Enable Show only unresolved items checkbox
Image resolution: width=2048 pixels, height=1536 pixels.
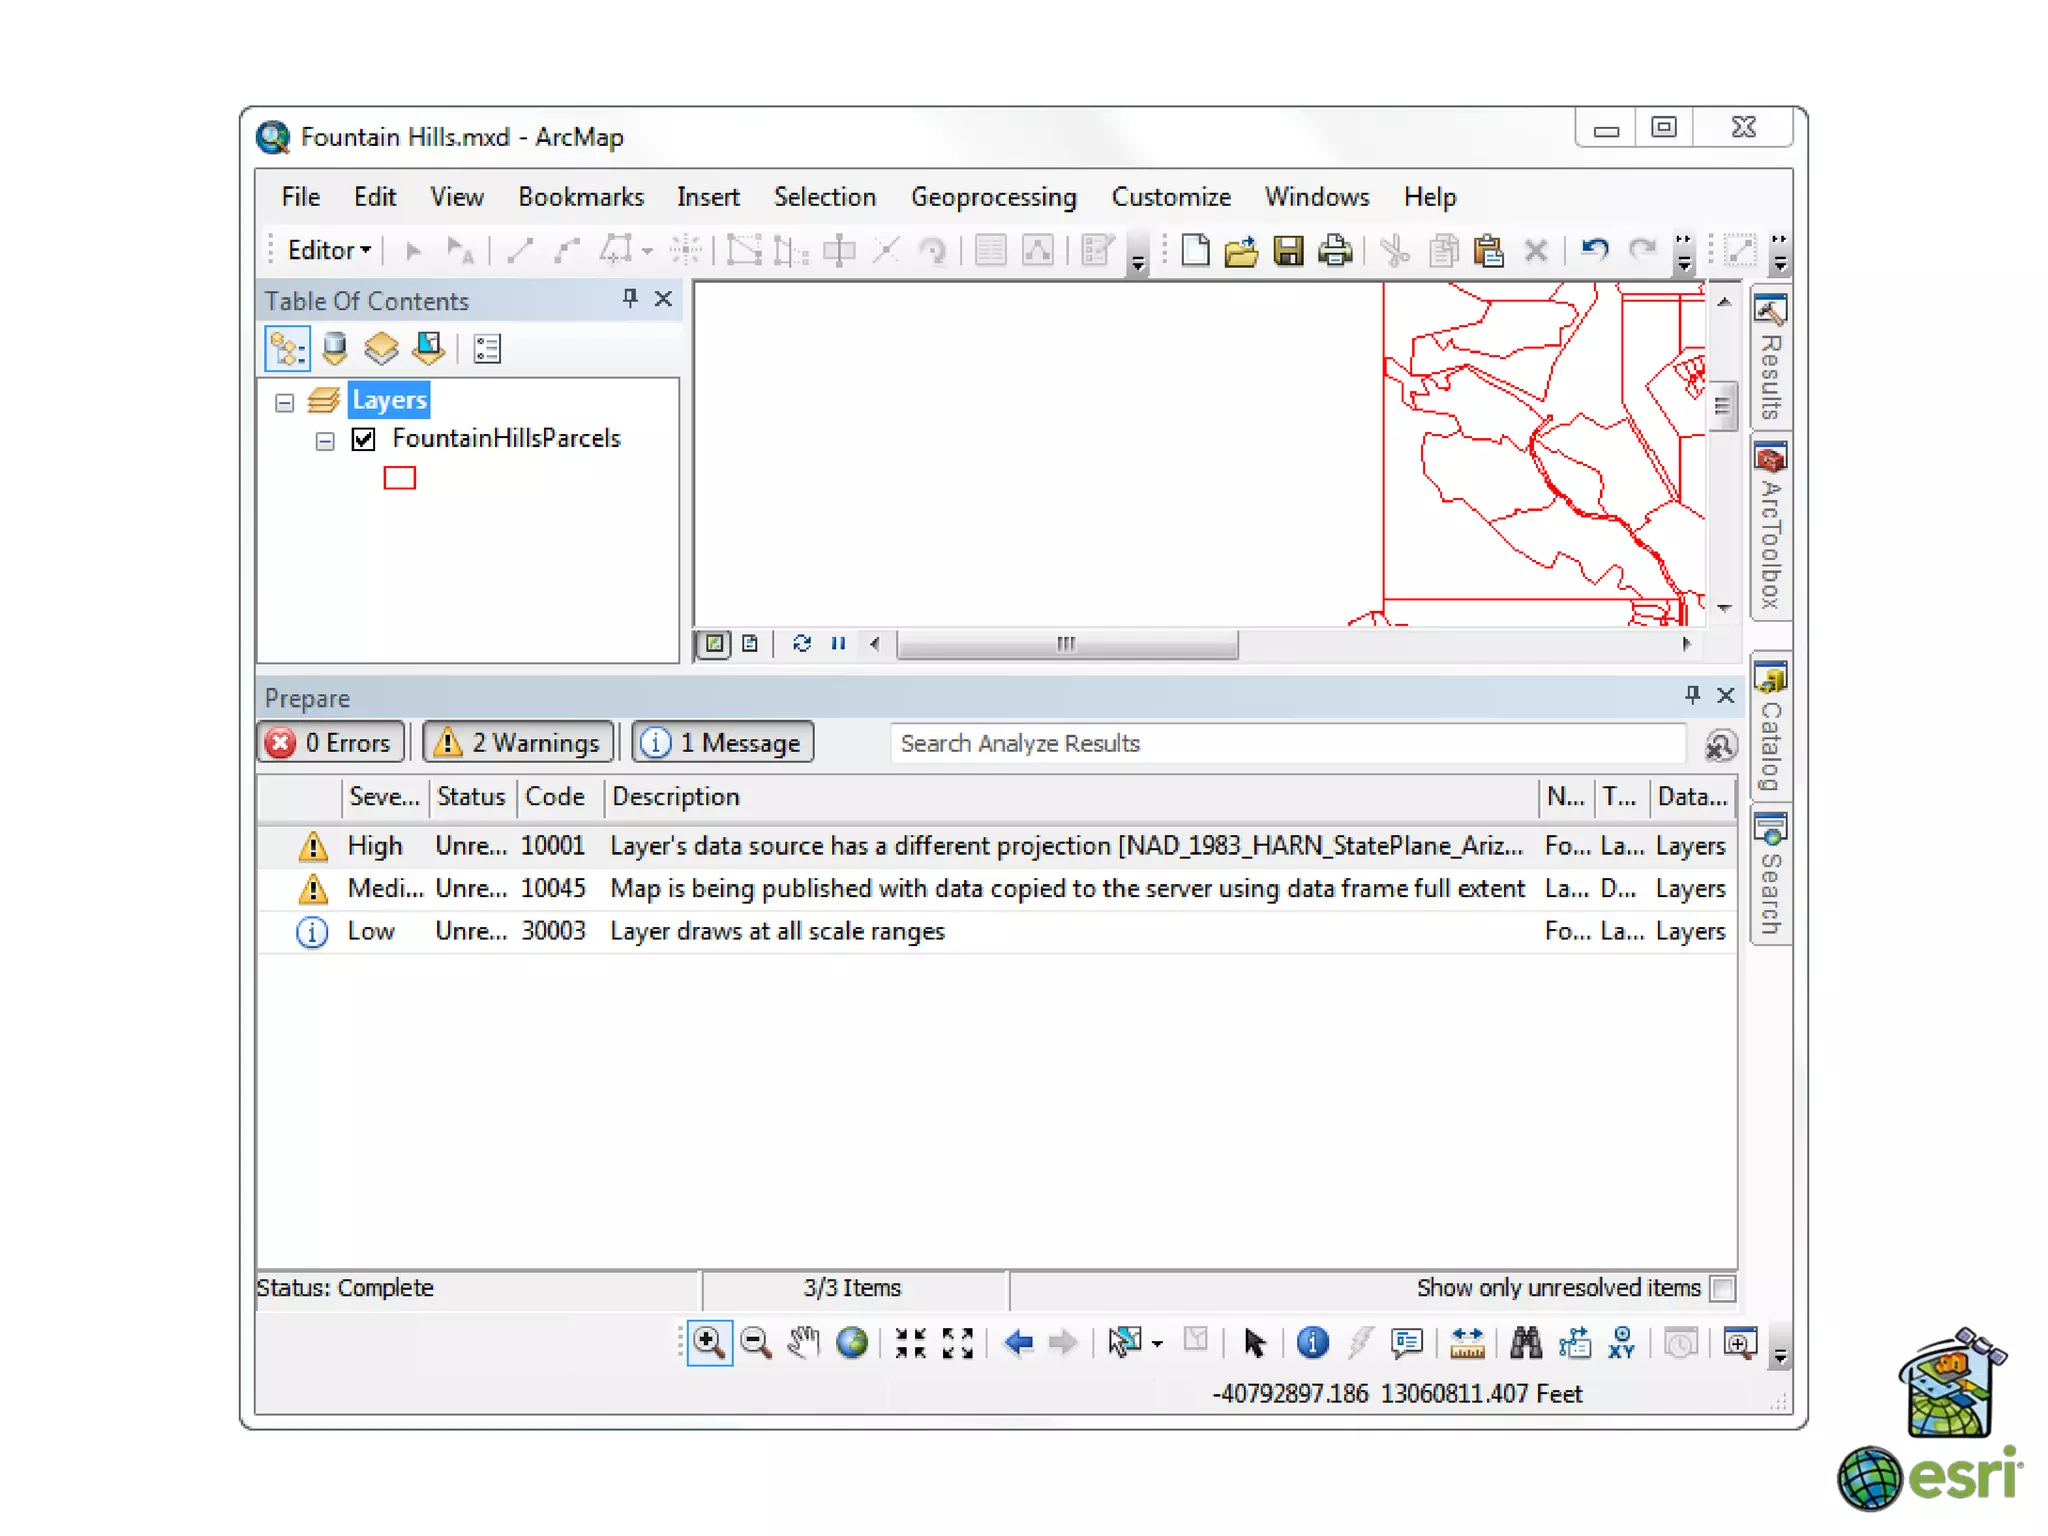pyautogui.click(x=1722, y=1288)
